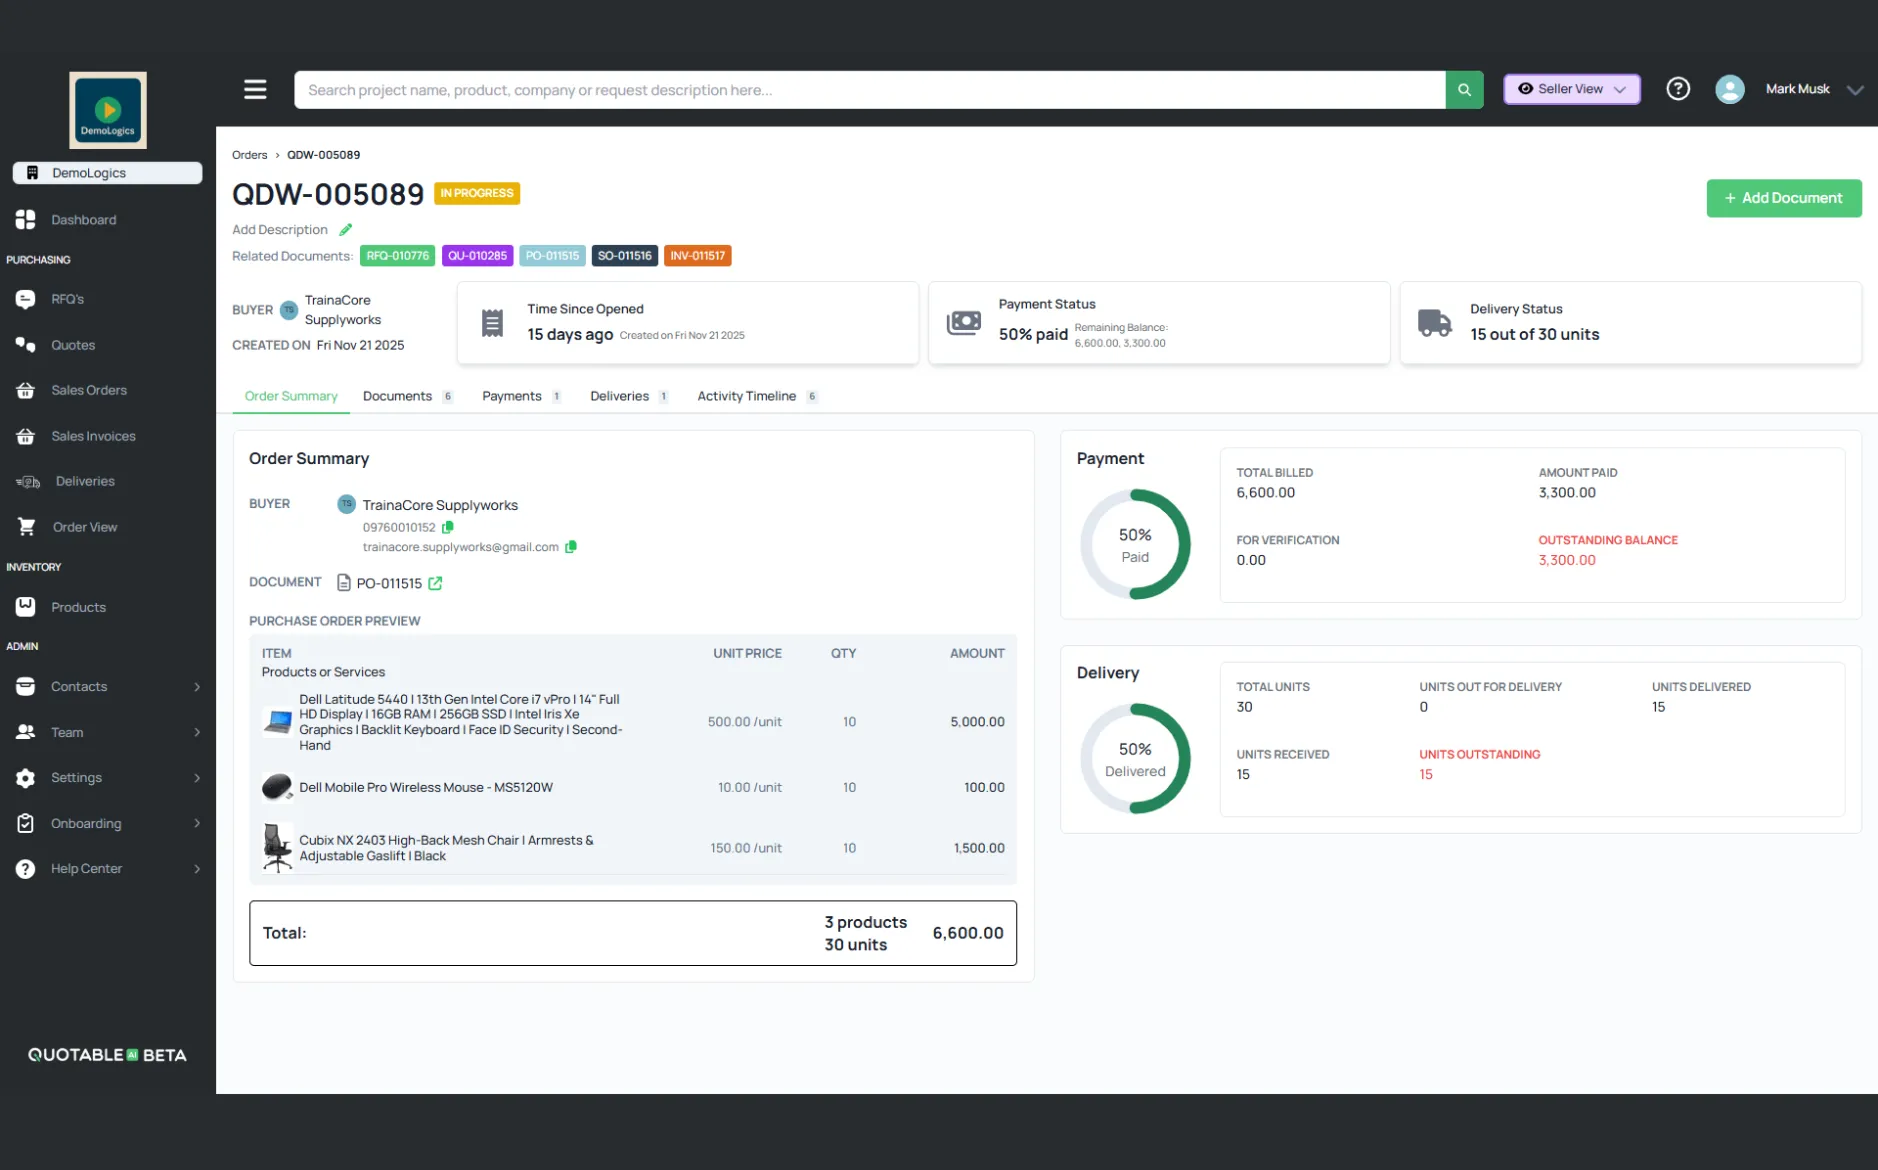Open the Documents tab
The image size is (1878, 1170).
tap(396, 396)
